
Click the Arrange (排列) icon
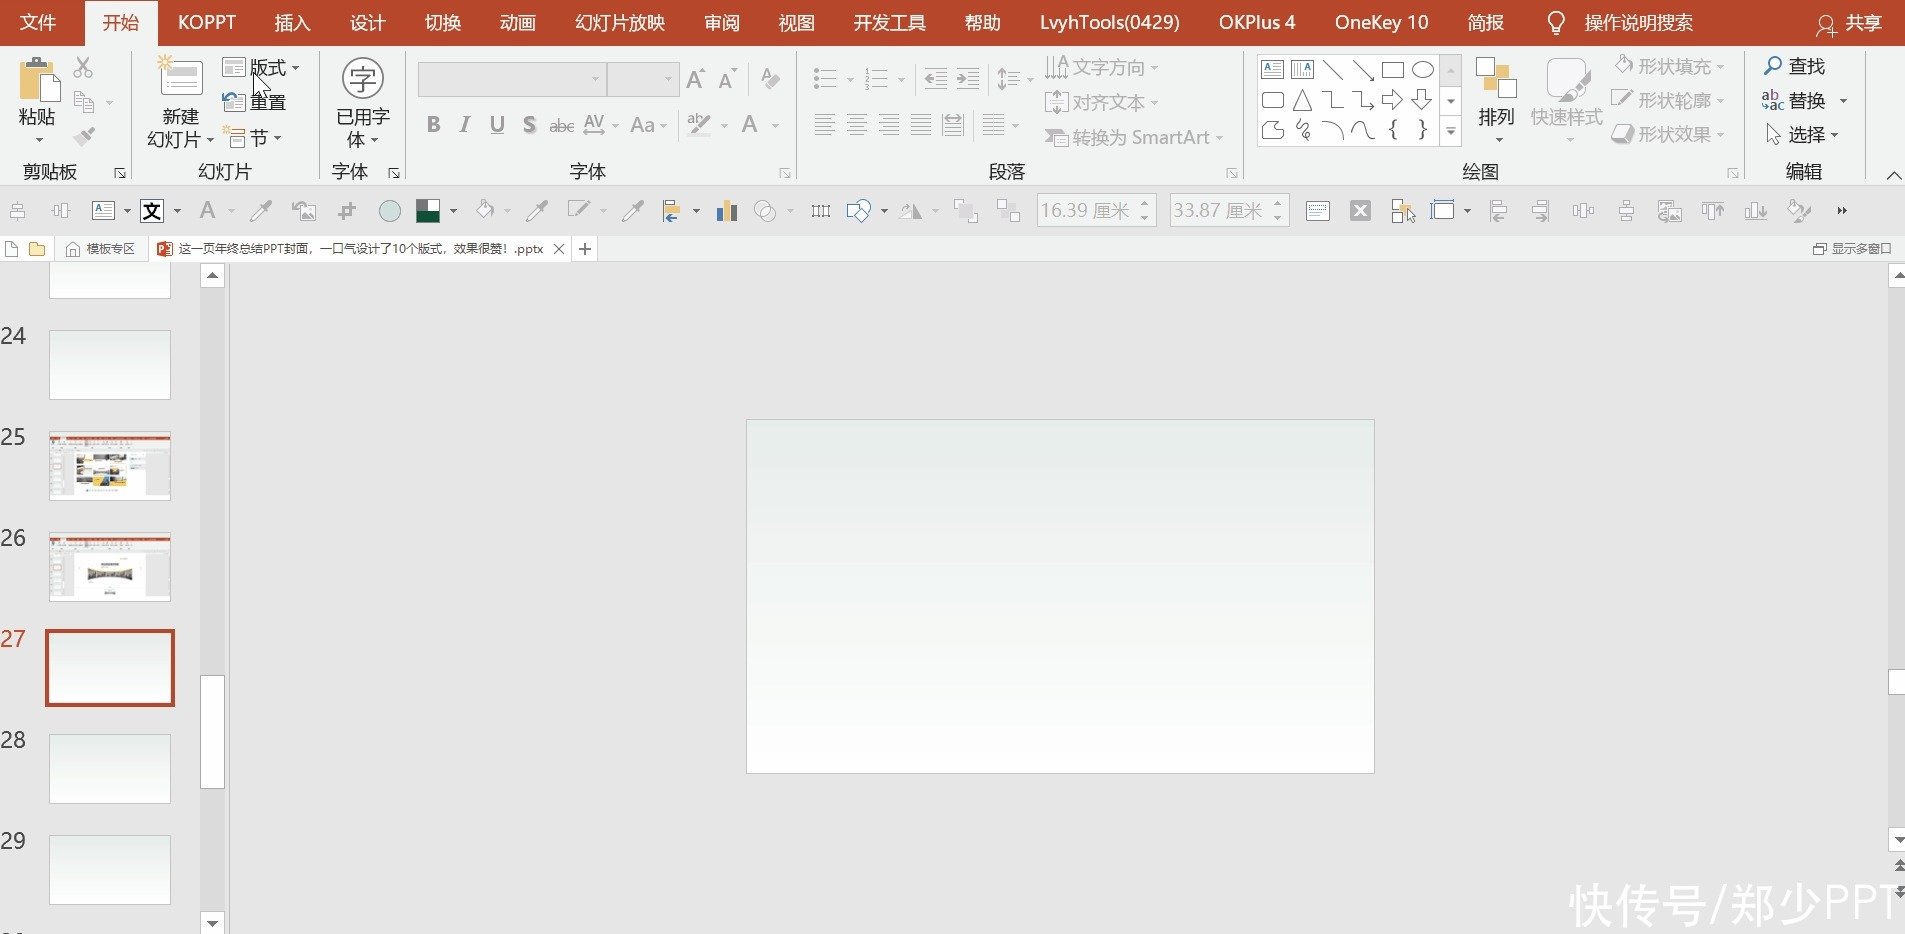[1496, 78]
